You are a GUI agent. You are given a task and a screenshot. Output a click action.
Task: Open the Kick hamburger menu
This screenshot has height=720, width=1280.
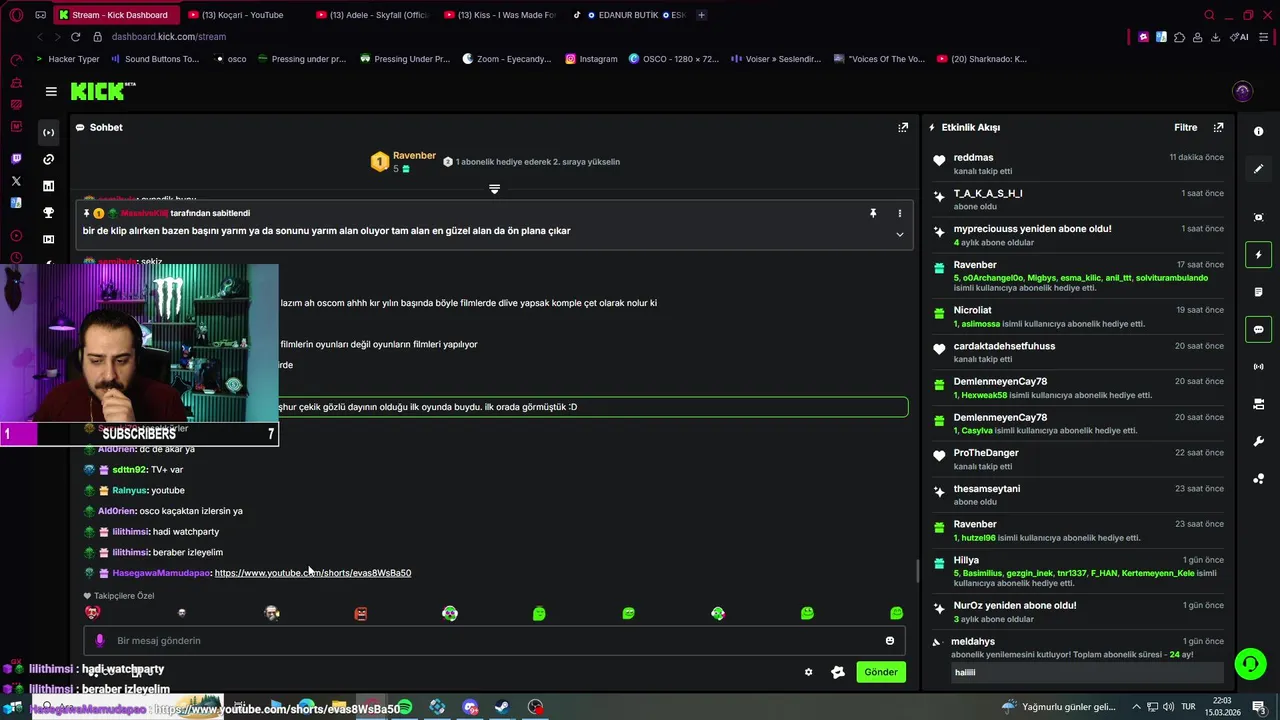coord(51,91)
